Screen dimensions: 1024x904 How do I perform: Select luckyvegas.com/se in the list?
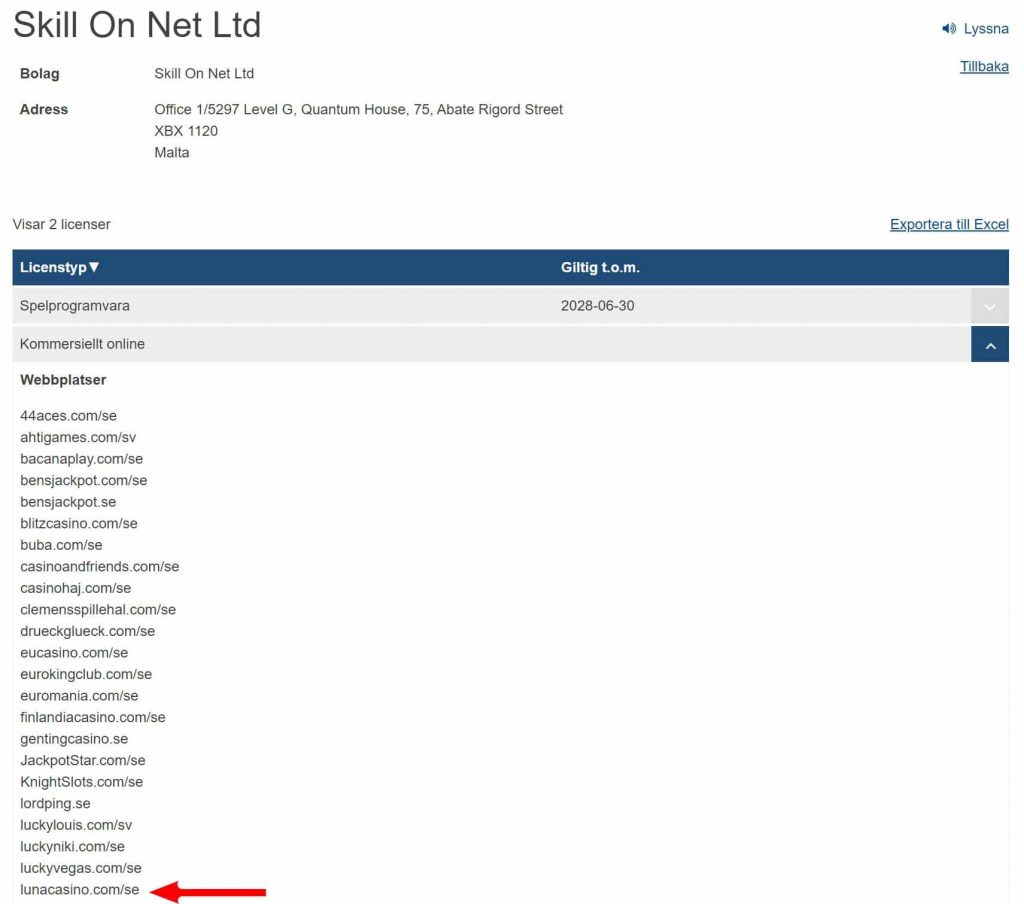[81, 868]
